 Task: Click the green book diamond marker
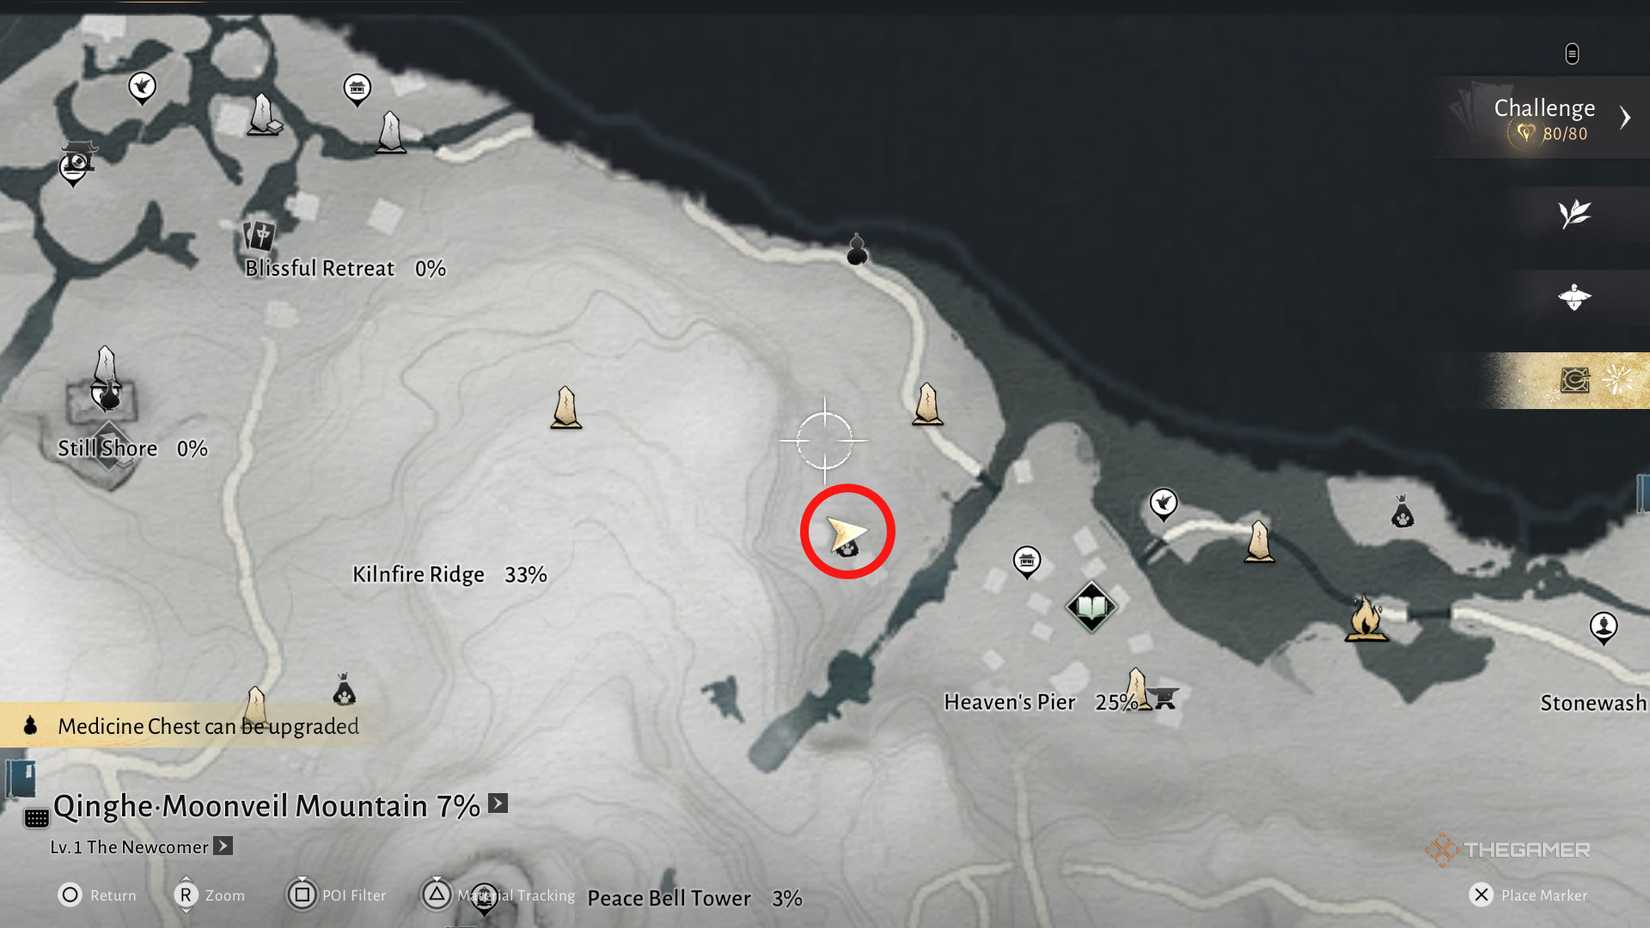pos(1091,607)
